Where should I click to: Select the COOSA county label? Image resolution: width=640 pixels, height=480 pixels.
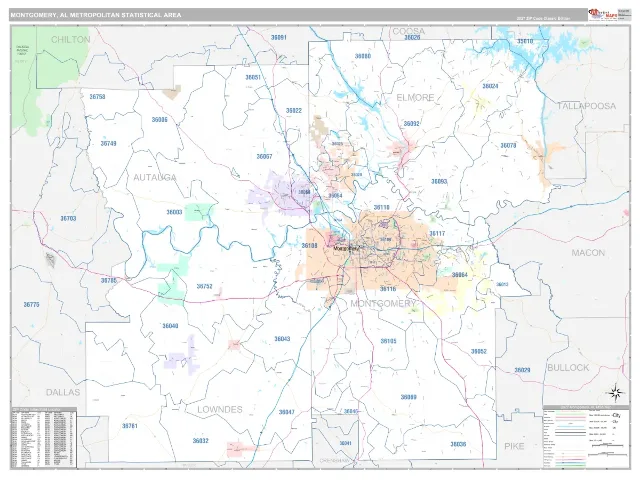[x=409, y=31]
